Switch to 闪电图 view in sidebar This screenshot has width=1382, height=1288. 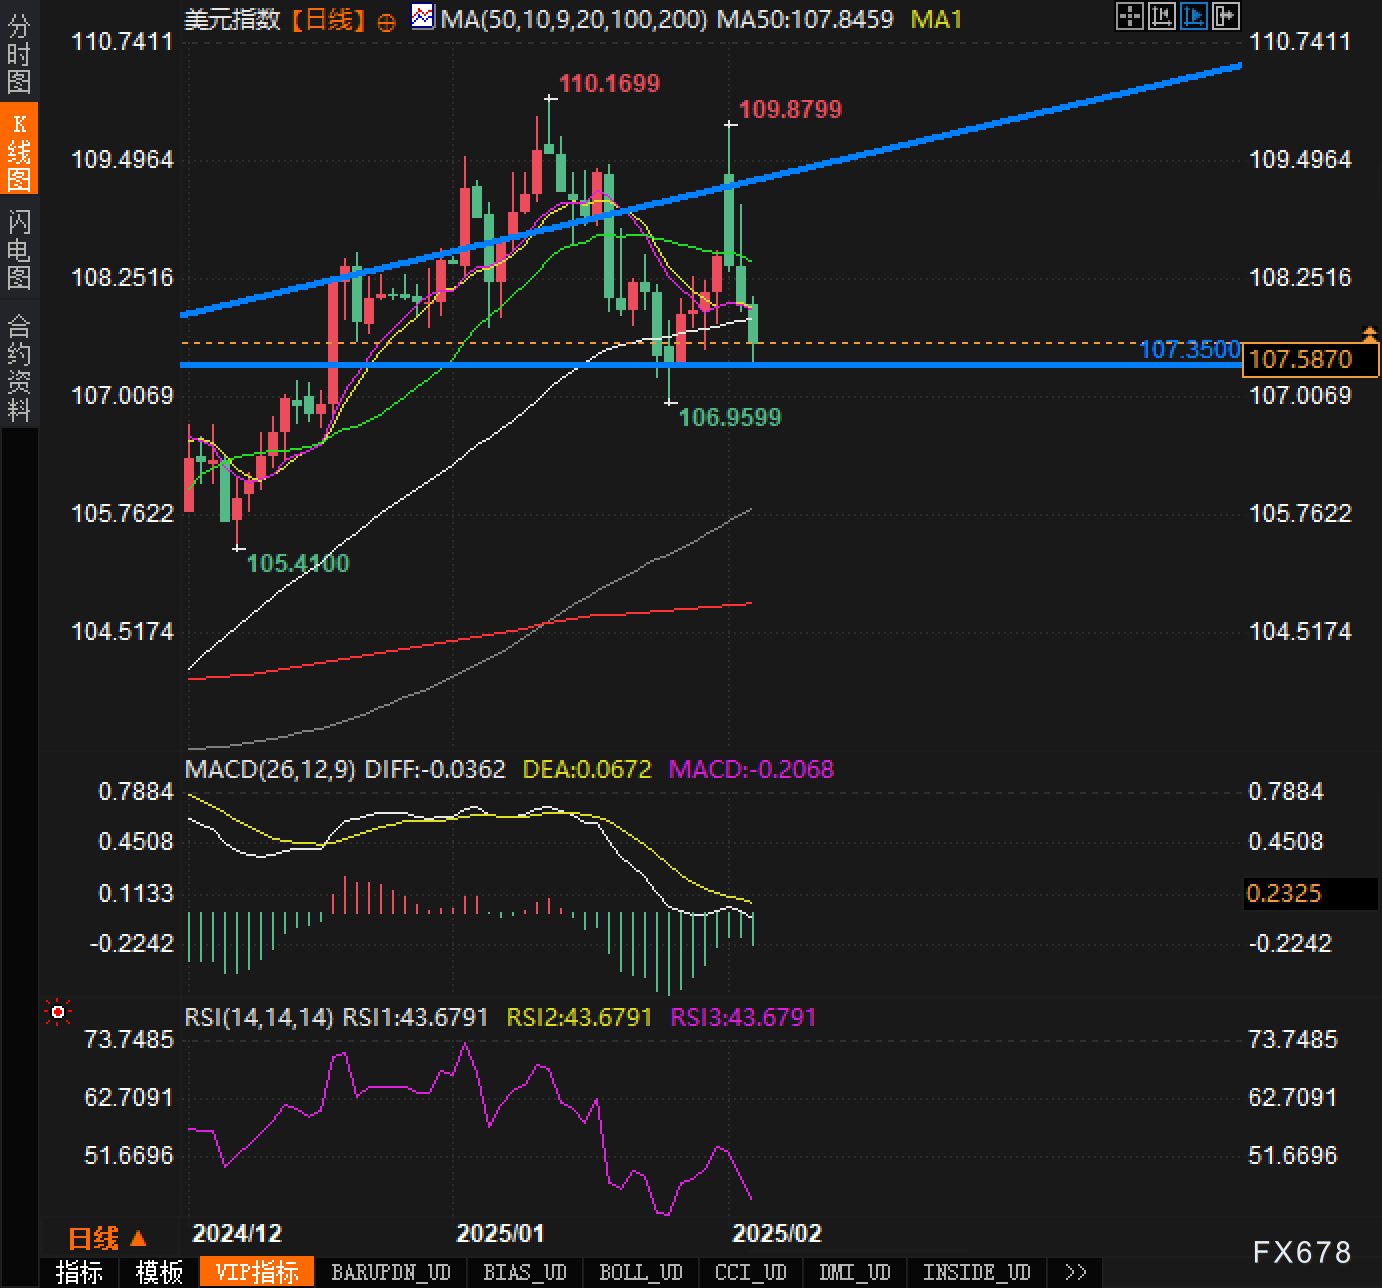[19, 249]
